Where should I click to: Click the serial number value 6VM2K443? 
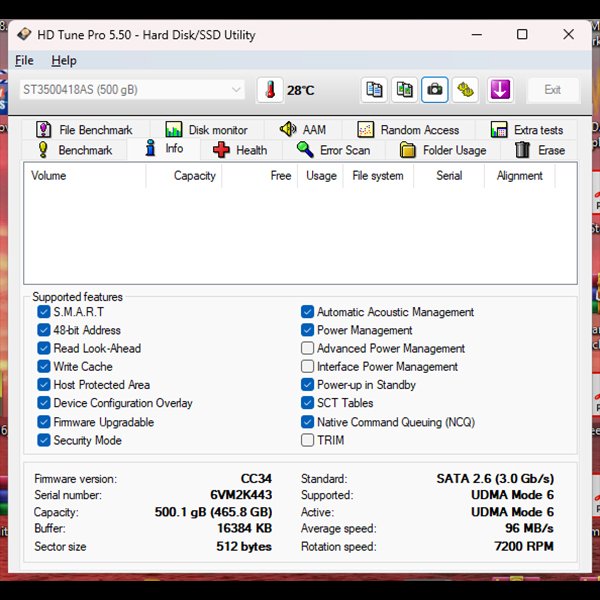coord(241,495)
